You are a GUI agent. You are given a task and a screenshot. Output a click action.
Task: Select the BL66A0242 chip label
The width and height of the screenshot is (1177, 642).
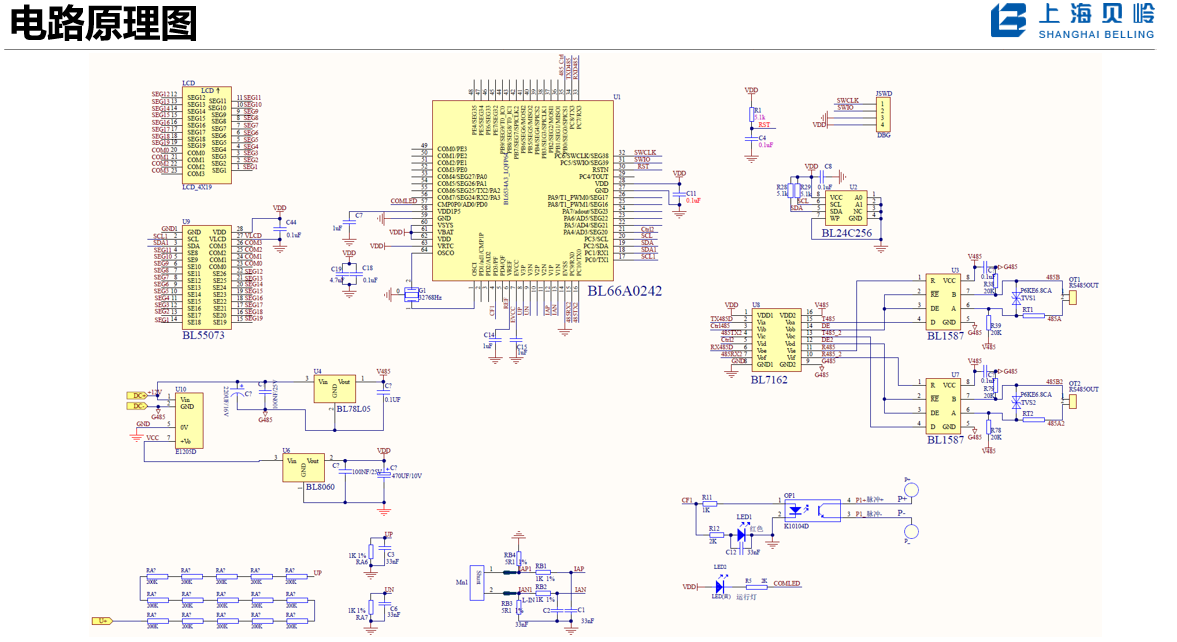pos(624,291)
